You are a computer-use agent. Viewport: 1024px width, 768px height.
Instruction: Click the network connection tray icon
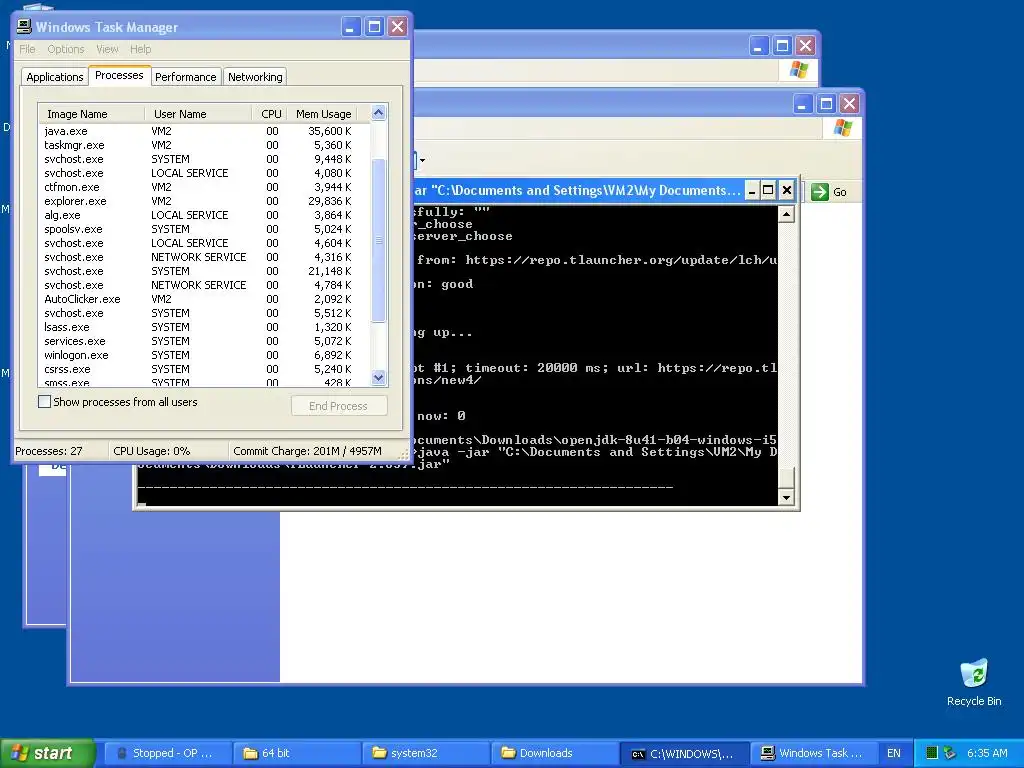click(950, 753)
